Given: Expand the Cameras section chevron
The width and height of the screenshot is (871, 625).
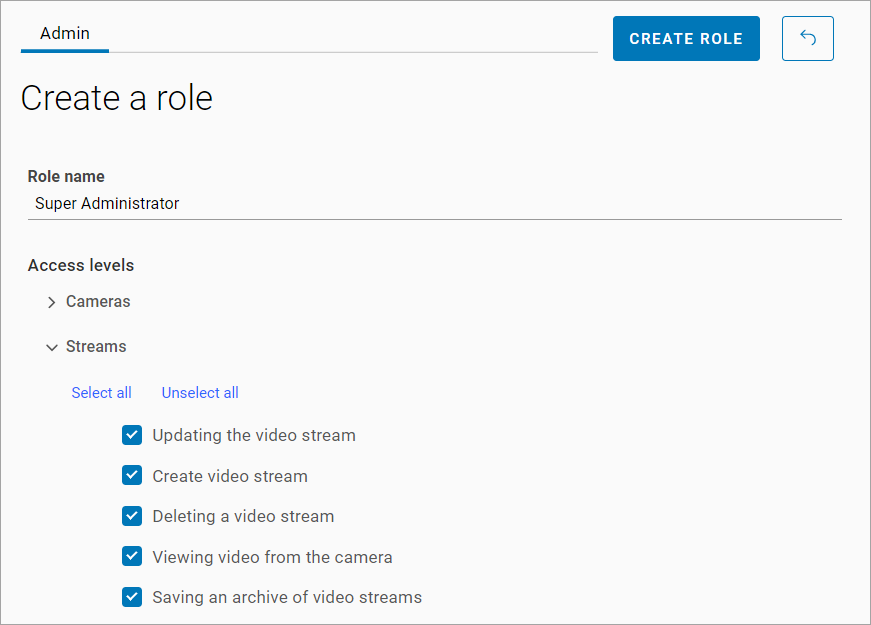Looking at the screenshot, I should point(52,302).
